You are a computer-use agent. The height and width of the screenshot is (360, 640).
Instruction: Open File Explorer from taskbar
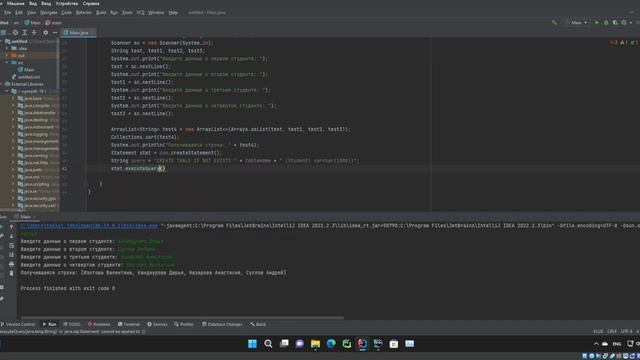[315, 344]
